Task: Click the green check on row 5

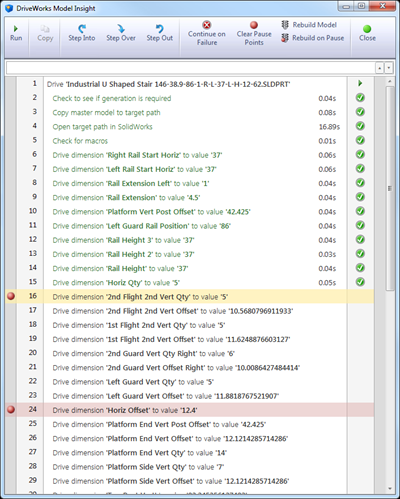Action: 360,140
